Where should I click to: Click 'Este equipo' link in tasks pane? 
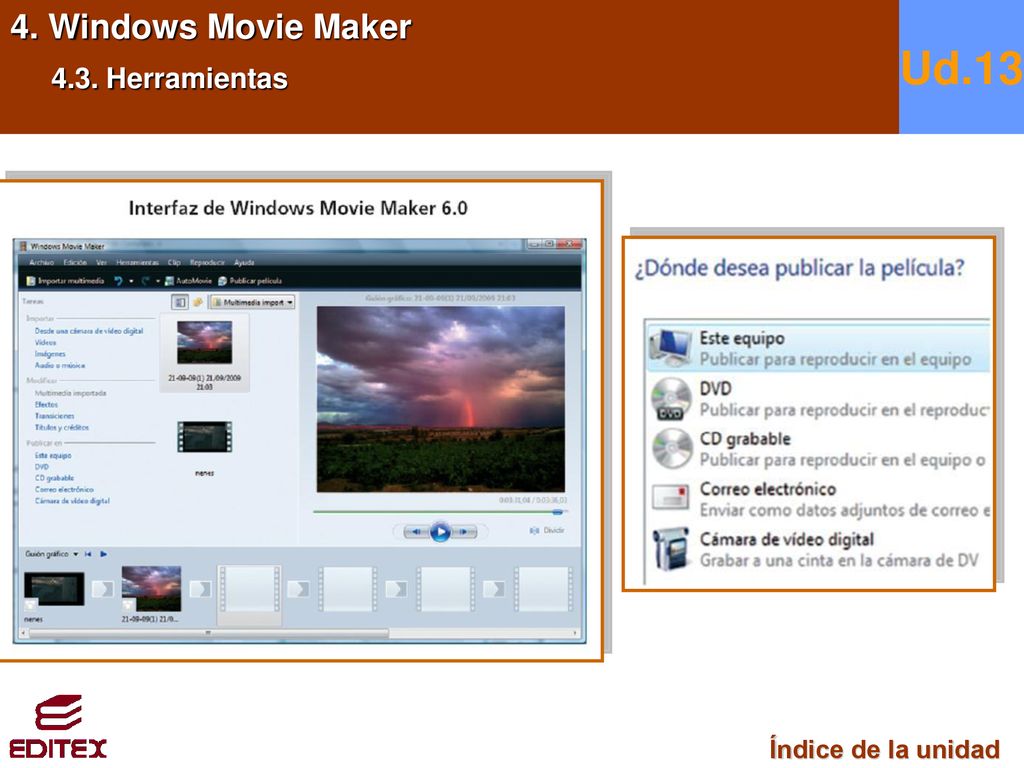click(53, 456)
